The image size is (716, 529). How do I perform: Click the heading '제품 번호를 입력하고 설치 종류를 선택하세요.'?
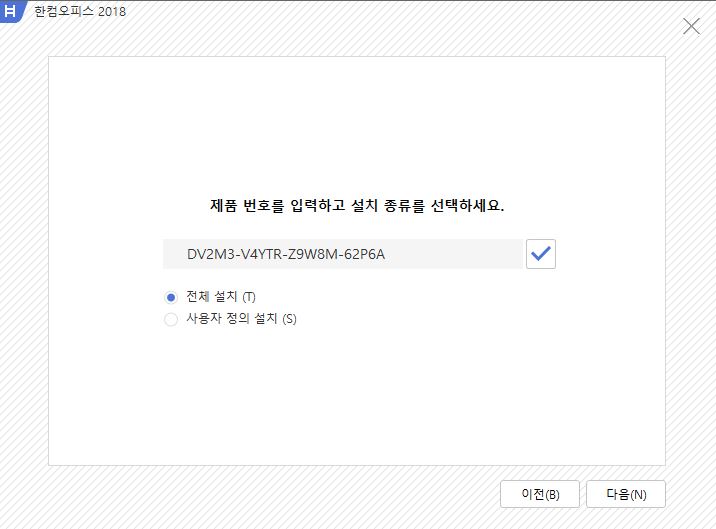357,206
